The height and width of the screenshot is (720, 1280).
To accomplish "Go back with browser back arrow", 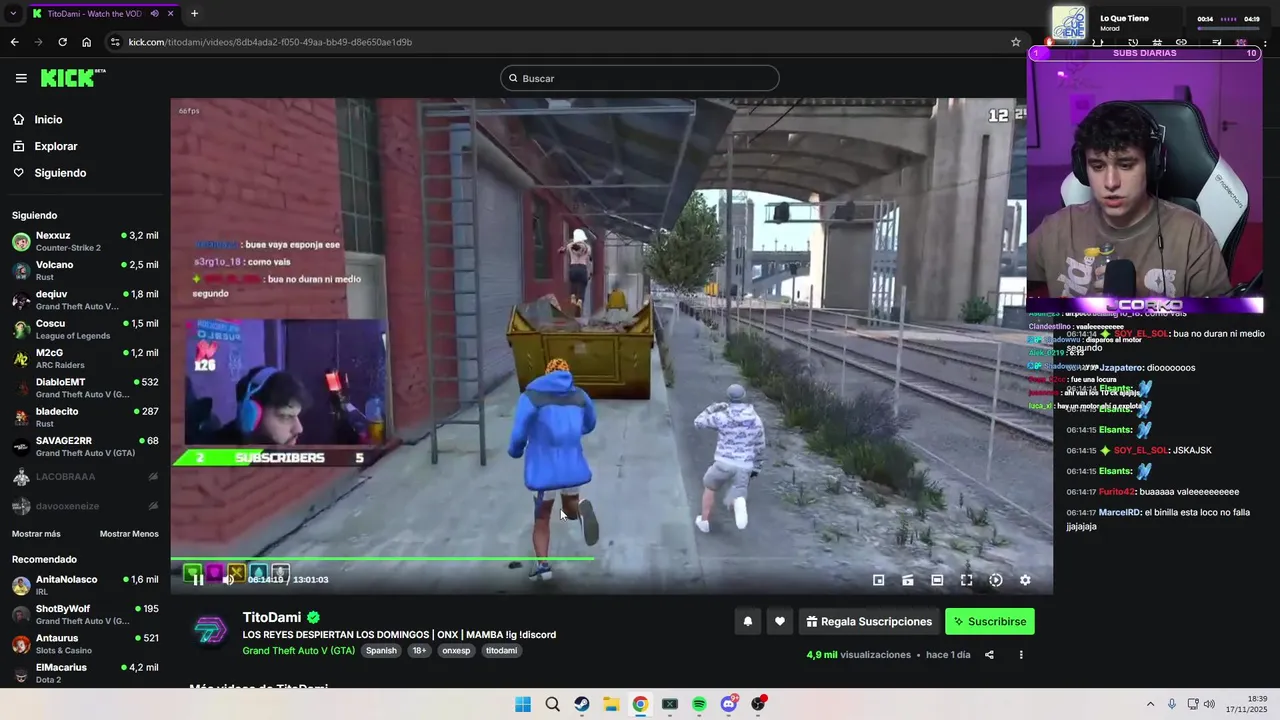I will pyautogui.click(x=14, y=42).
